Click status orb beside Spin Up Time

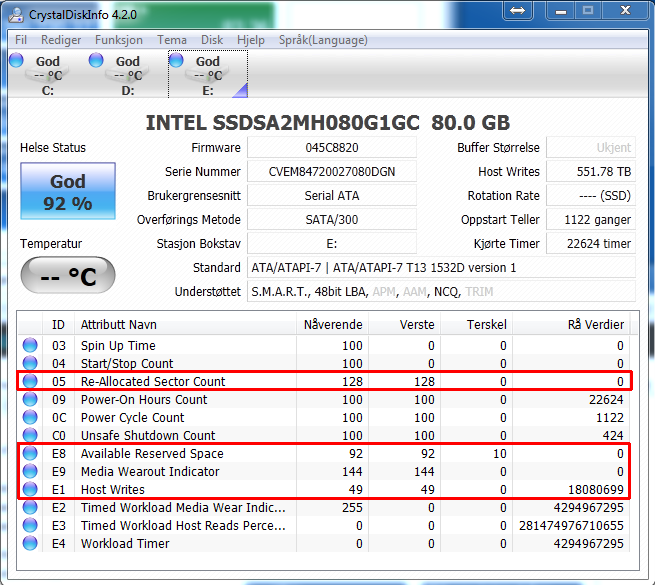30,345
